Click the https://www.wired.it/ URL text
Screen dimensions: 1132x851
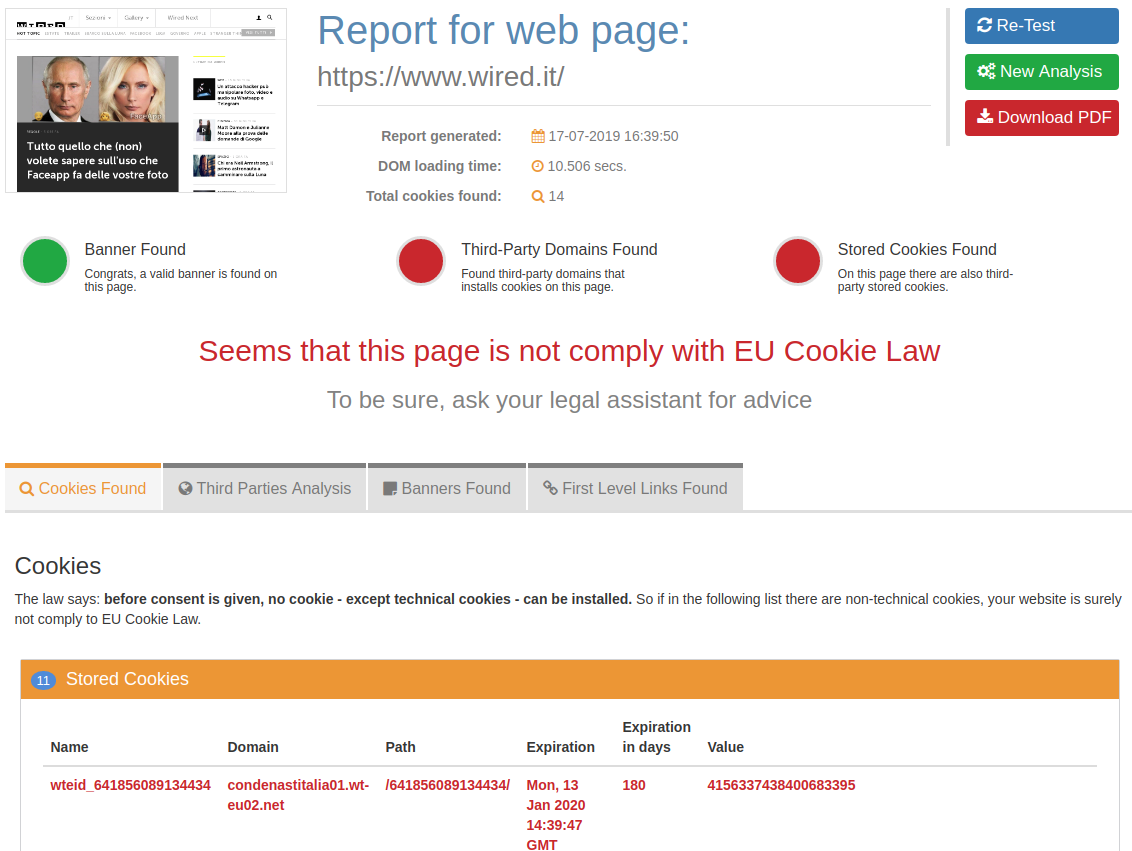pos(440,77)
